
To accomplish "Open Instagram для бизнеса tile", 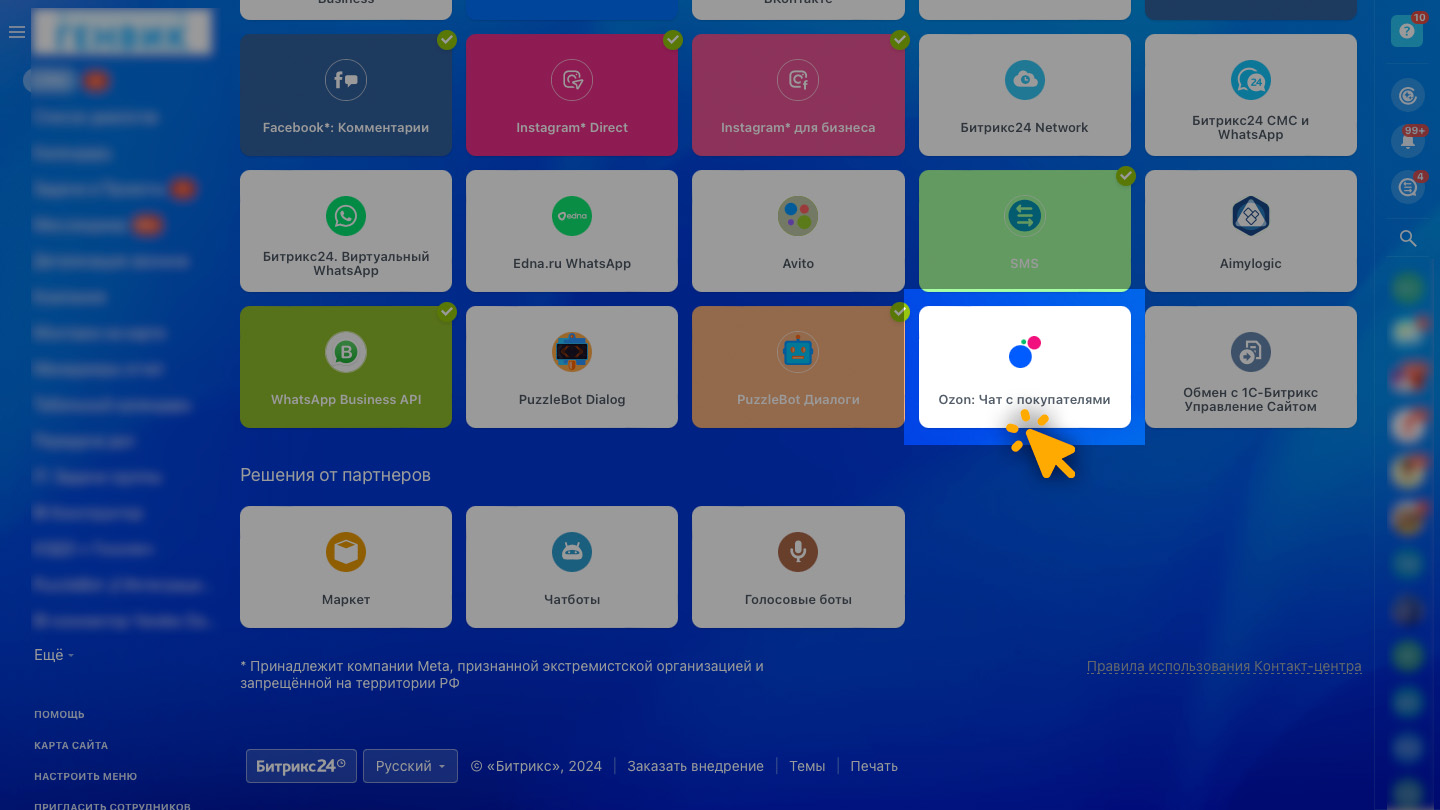I will pyautogui.click(x=798, y=95).
